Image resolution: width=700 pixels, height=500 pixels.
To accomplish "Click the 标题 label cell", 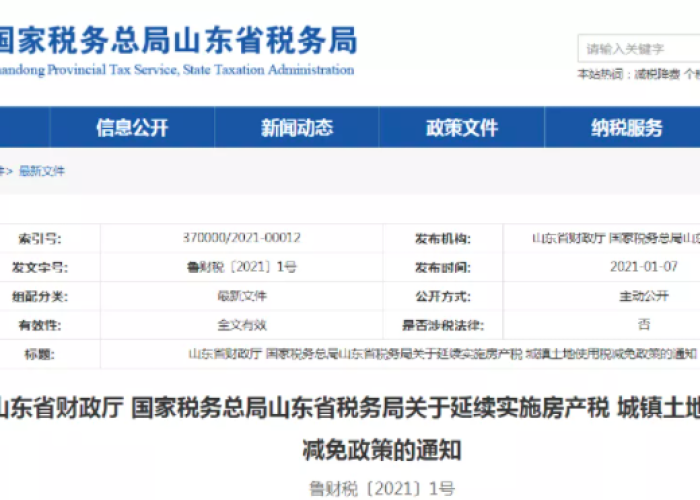I will coord(40,354).
